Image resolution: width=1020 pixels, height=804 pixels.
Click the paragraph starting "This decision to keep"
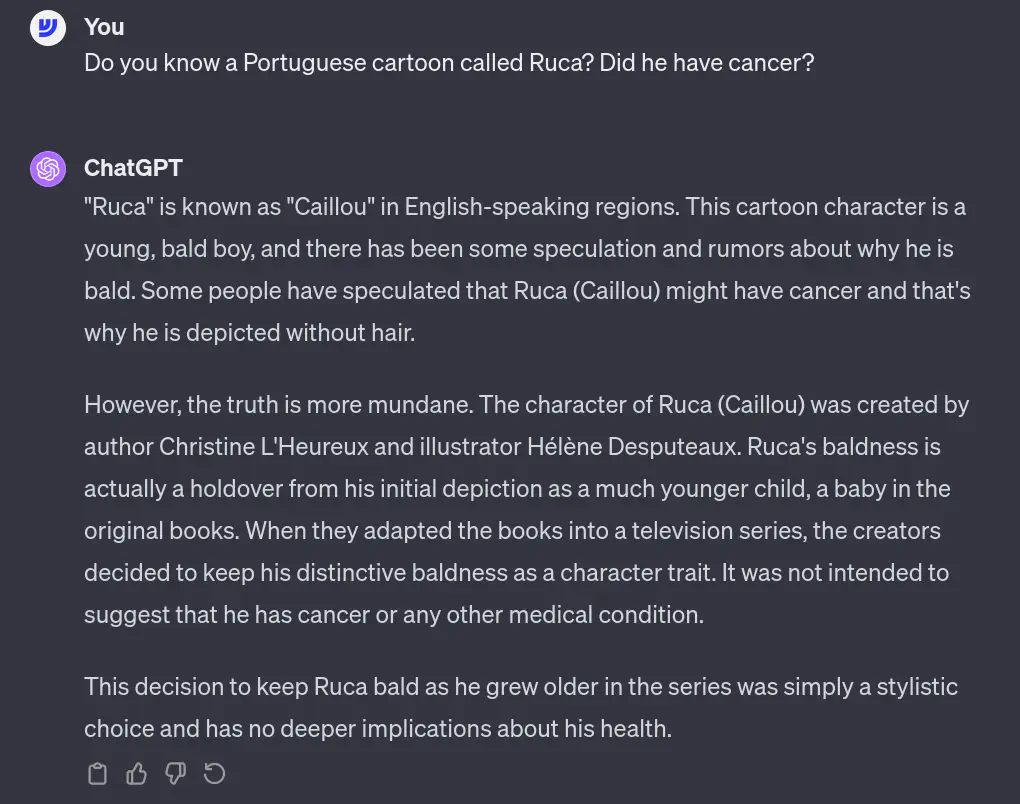click(x=521, y=708)
